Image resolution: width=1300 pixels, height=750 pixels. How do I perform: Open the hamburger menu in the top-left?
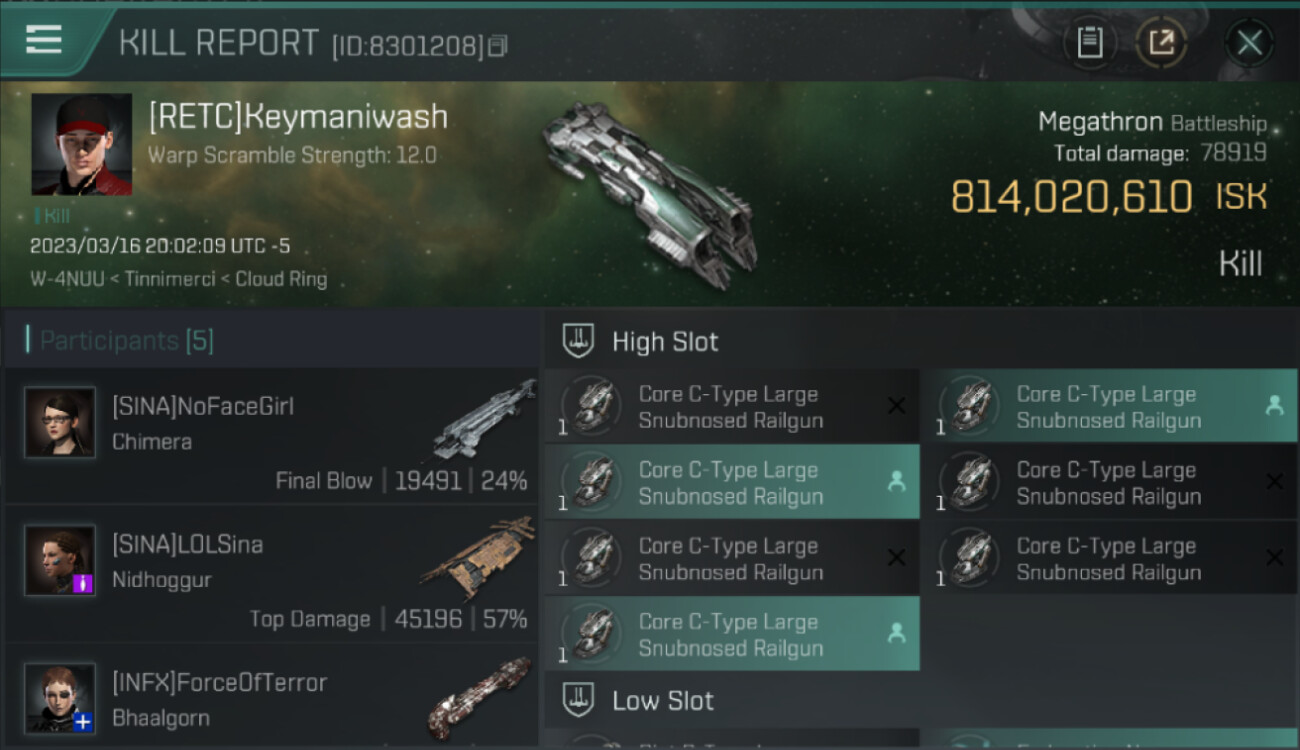[43, 40]
